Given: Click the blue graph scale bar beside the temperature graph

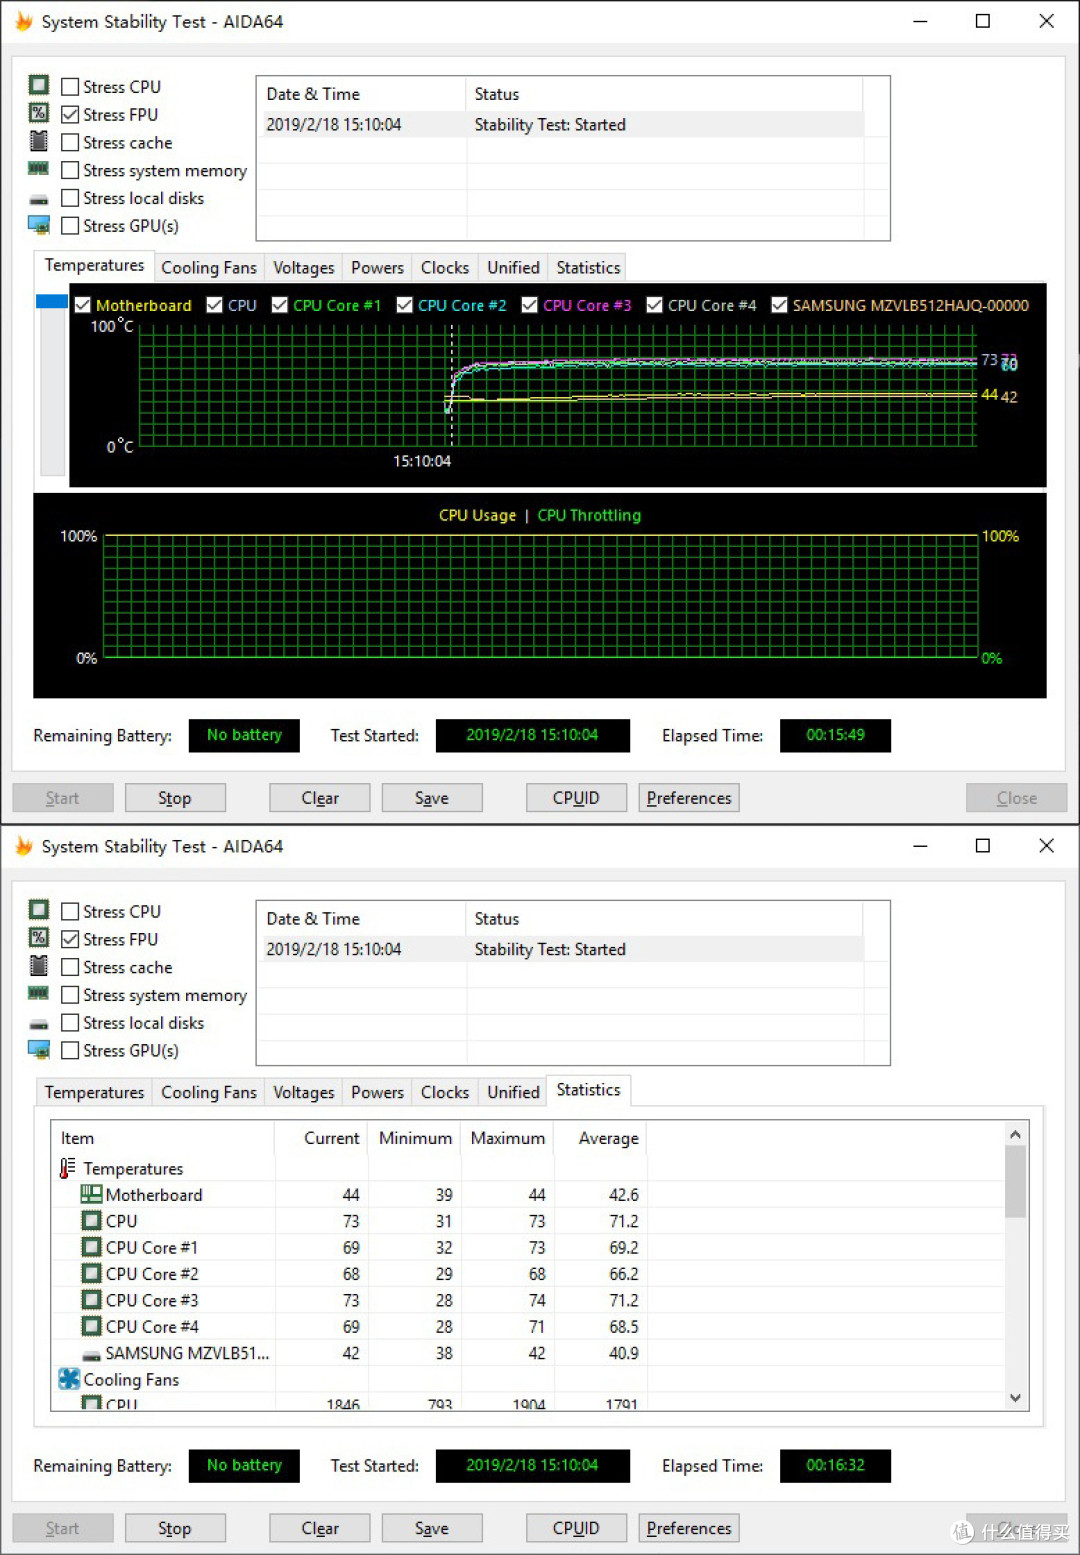Looking at the screenshot, I should click(51, 301).
